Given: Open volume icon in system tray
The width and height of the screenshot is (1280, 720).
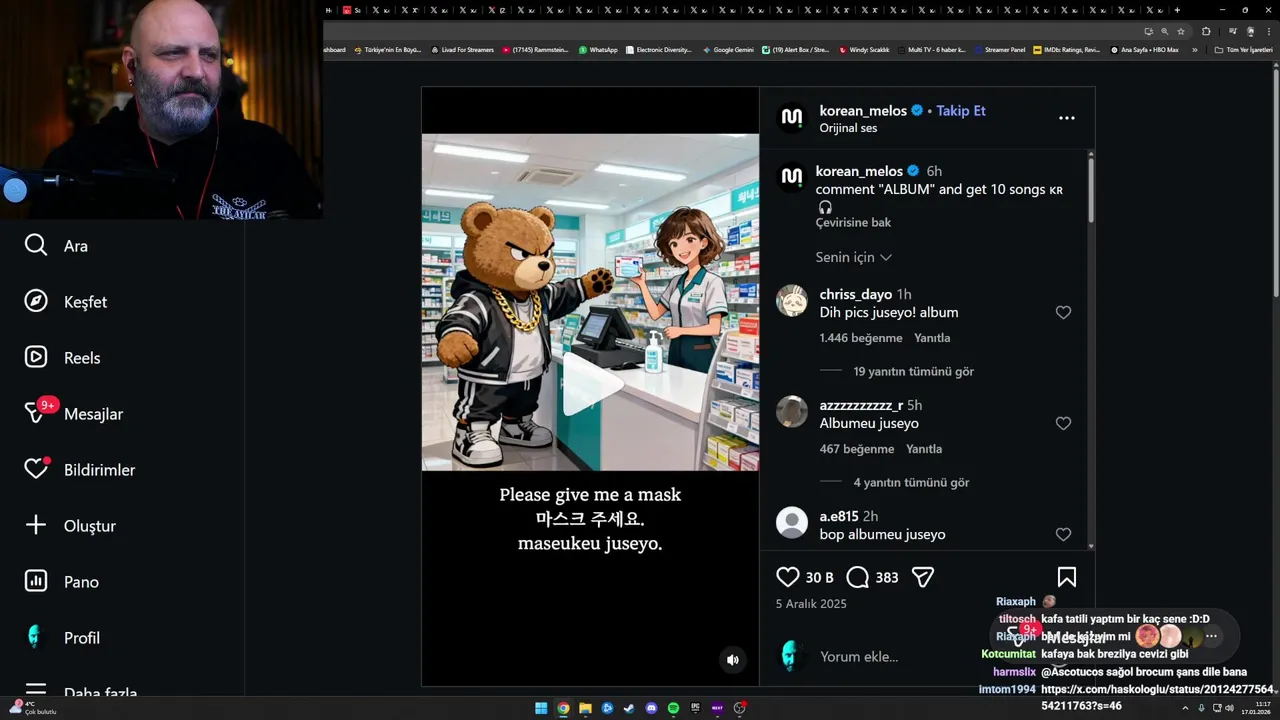Looking at the screenshot, I should coord(1228,708).
